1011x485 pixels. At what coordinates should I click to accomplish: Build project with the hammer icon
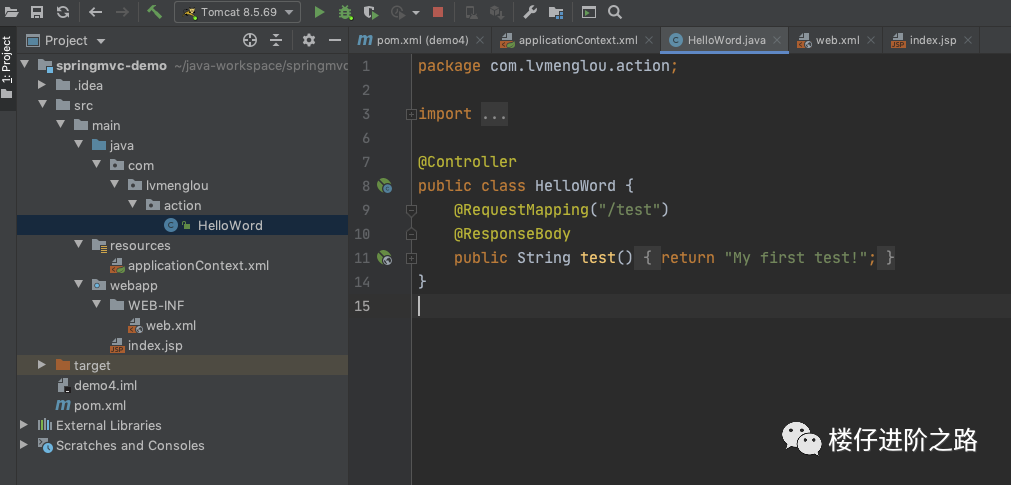pyautogui.click(x=153, y=12)
